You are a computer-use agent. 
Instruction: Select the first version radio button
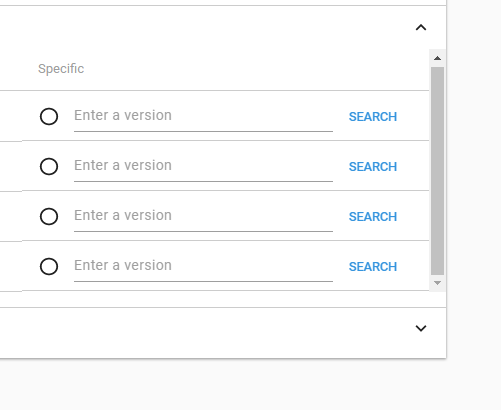coord(49,117)
